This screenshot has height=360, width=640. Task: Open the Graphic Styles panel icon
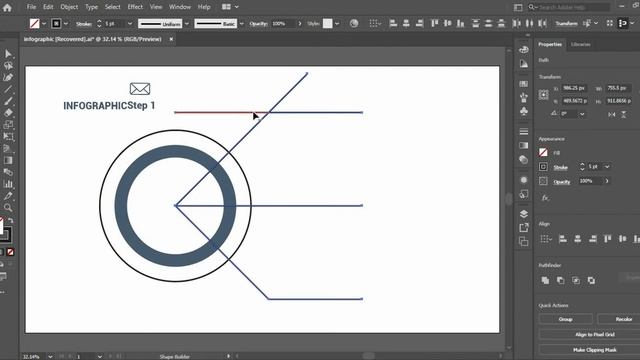click(524, 194)
